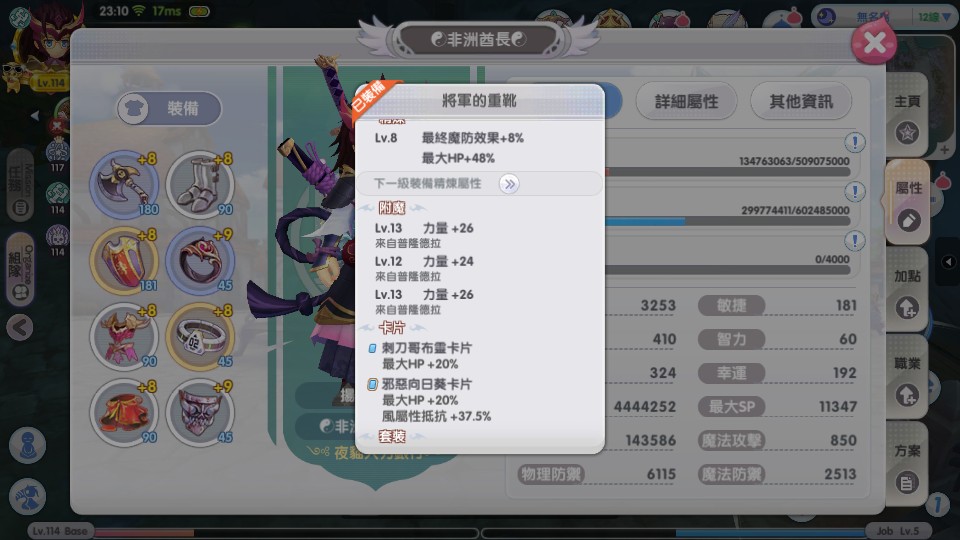Switch to the 詳細屬性 tab
This screenshot has width=960, height=540.
coord(686,102)
